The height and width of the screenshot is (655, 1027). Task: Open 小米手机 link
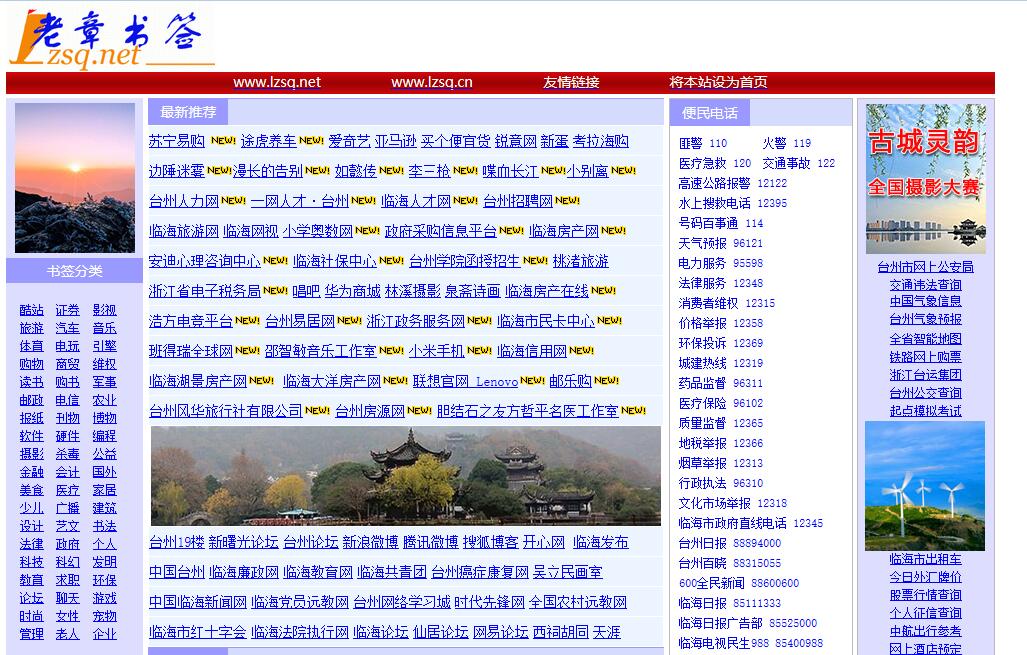tap(436, 351)
